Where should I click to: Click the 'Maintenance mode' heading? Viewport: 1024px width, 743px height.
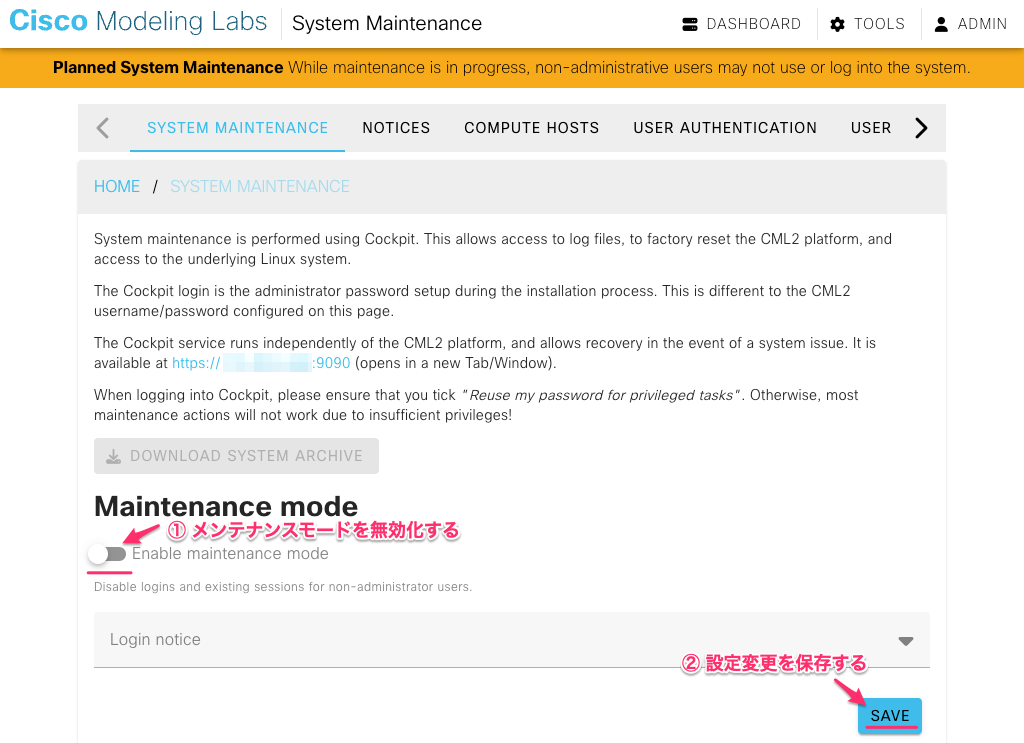[x=226, y=506]
